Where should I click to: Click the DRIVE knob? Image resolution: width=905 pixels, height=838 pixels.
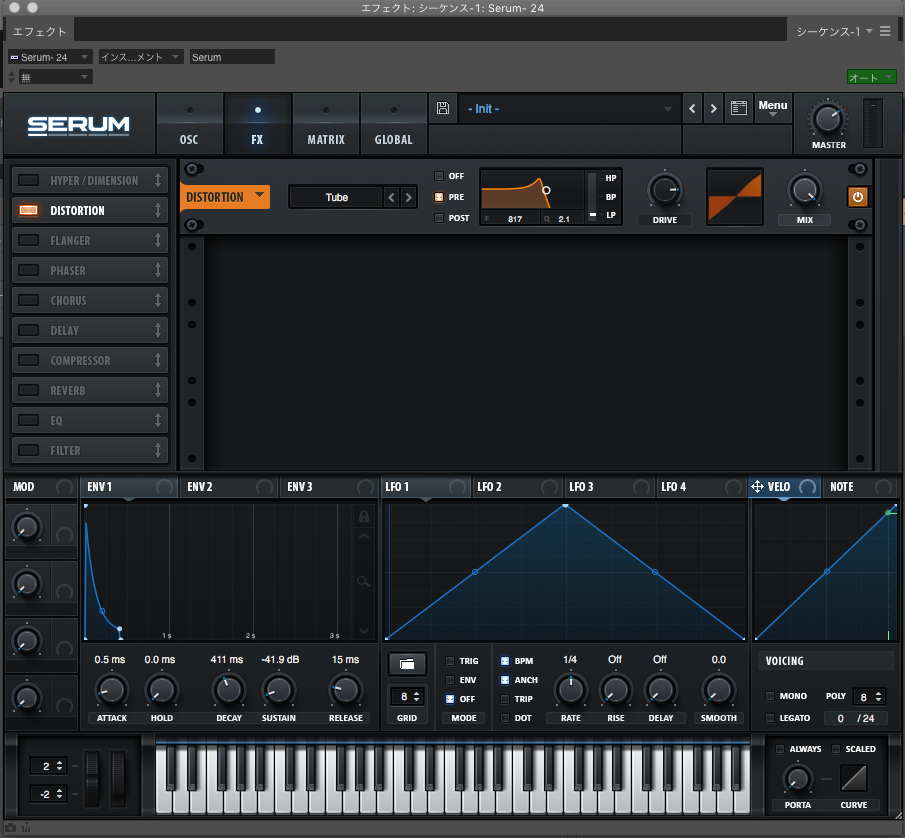664,190
